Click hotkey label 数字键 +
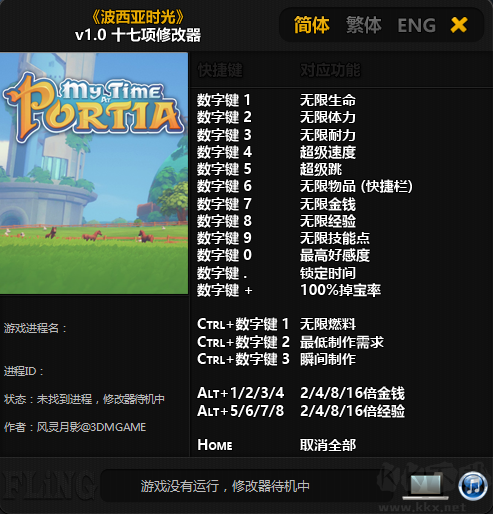 225,290
